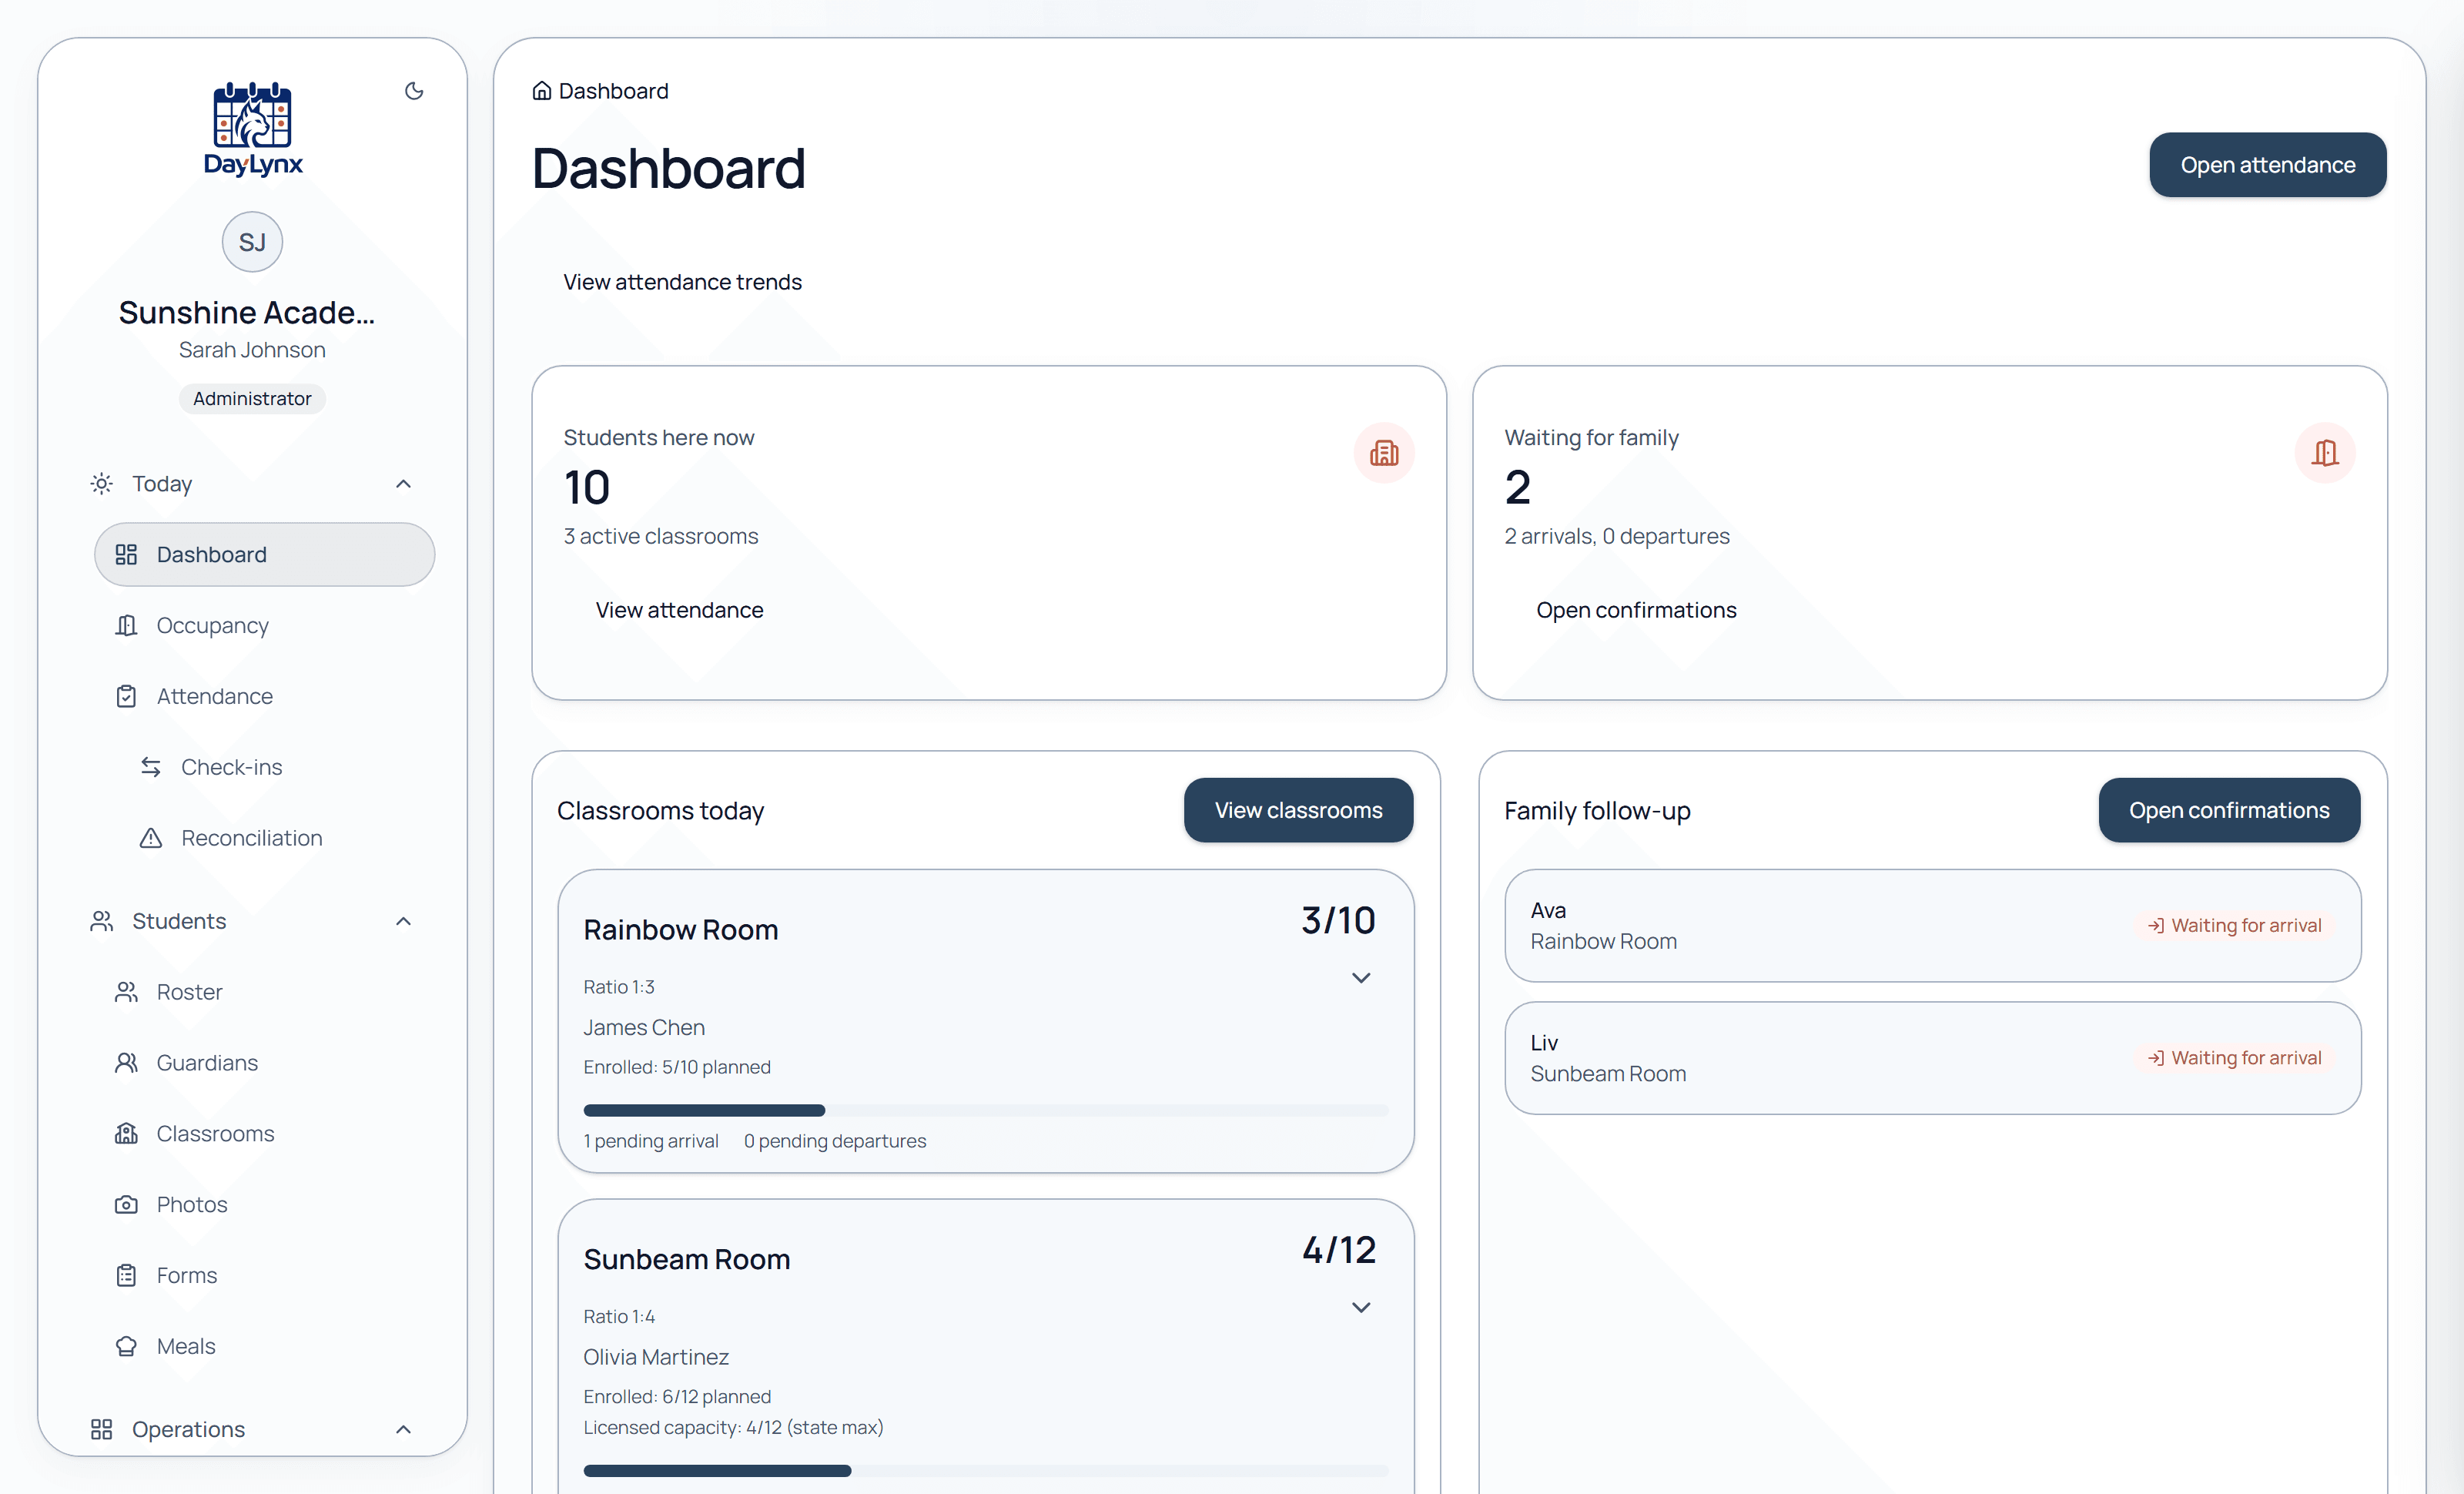Click Open confirmations on the Waiting for family card
Viewport: 2464px width, 1494px height.
[1636, 611]
